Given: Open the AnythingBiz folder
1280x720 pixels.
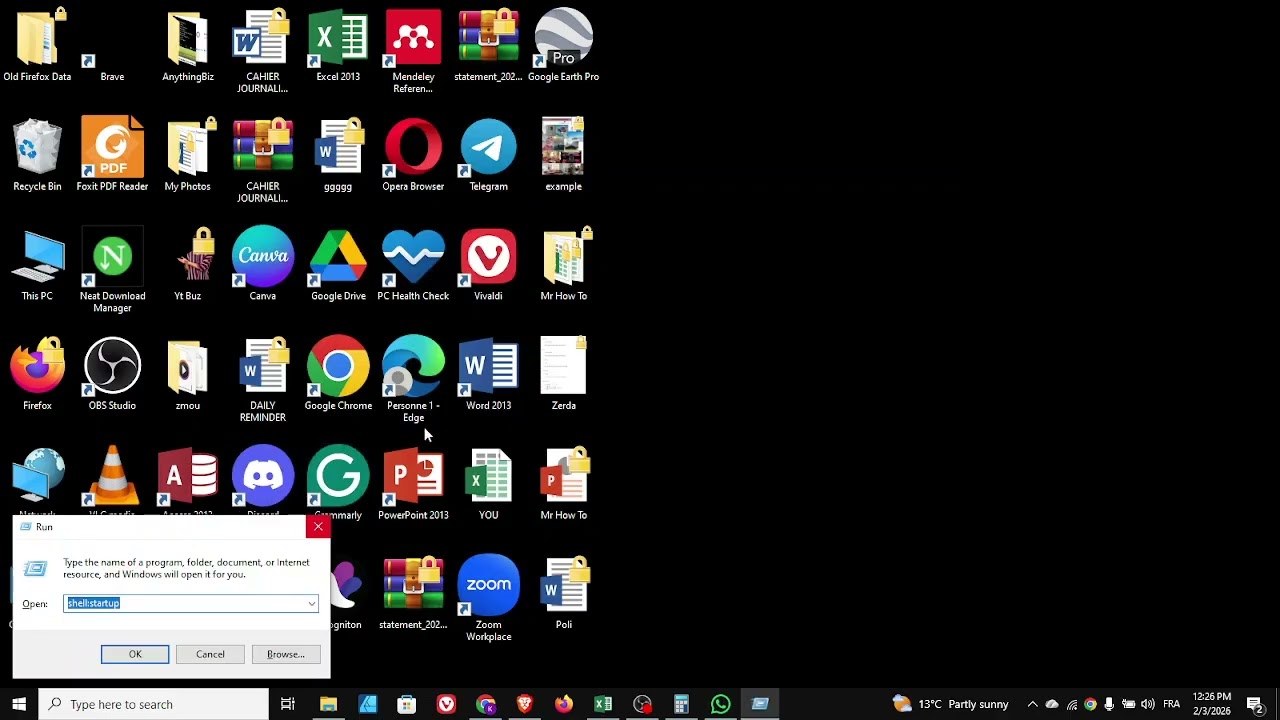Looking at the screenshot, I should 188,48.
